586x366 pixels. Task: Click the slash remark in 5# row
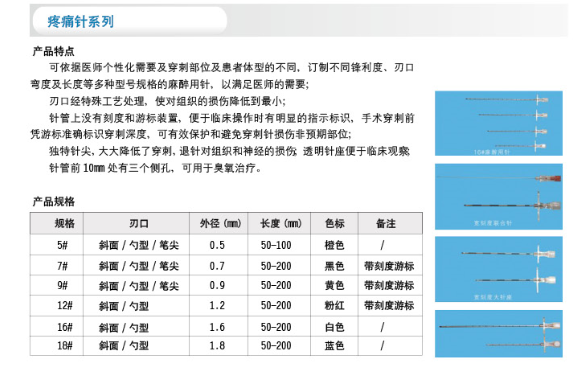click(x=382, y=245)
